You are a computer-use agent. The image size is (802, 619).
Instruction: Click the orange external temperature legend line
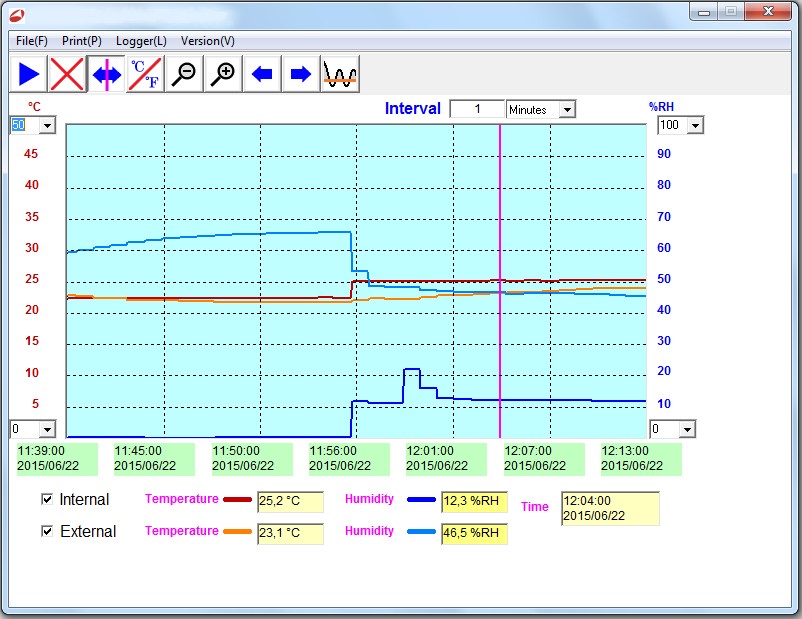pyautogui.click(x=237, y=531)
